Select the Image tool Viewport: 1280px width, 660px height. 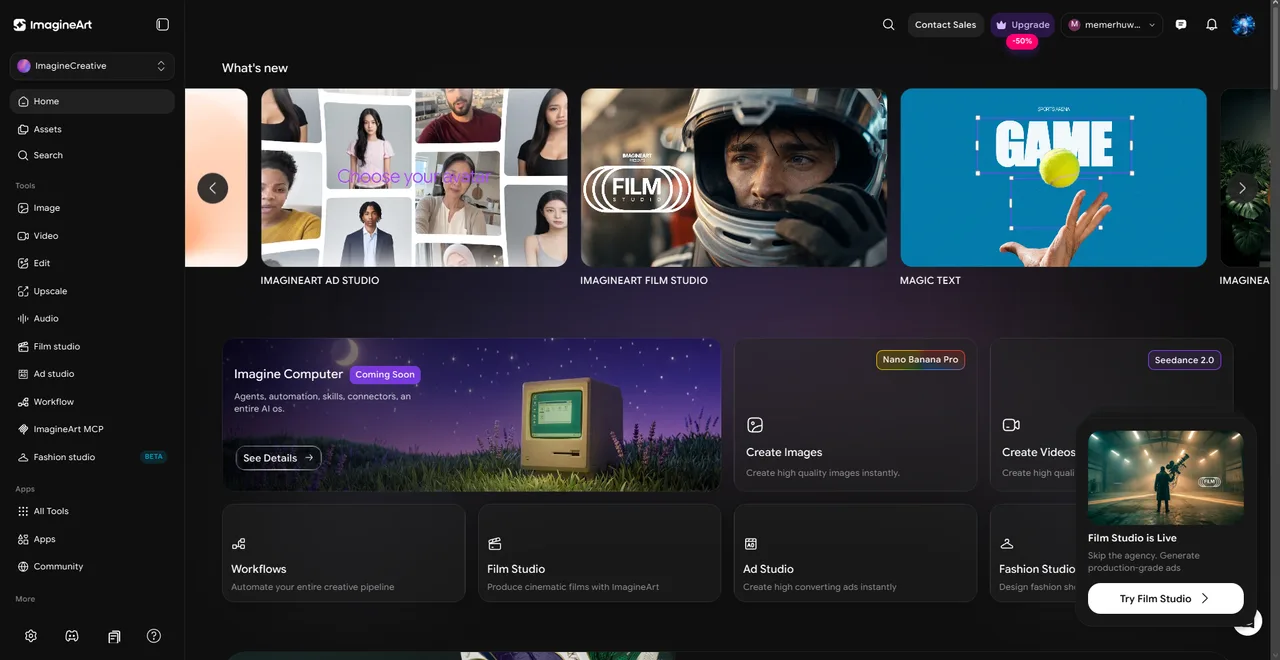pyautogui.click(x=92, y=208)
